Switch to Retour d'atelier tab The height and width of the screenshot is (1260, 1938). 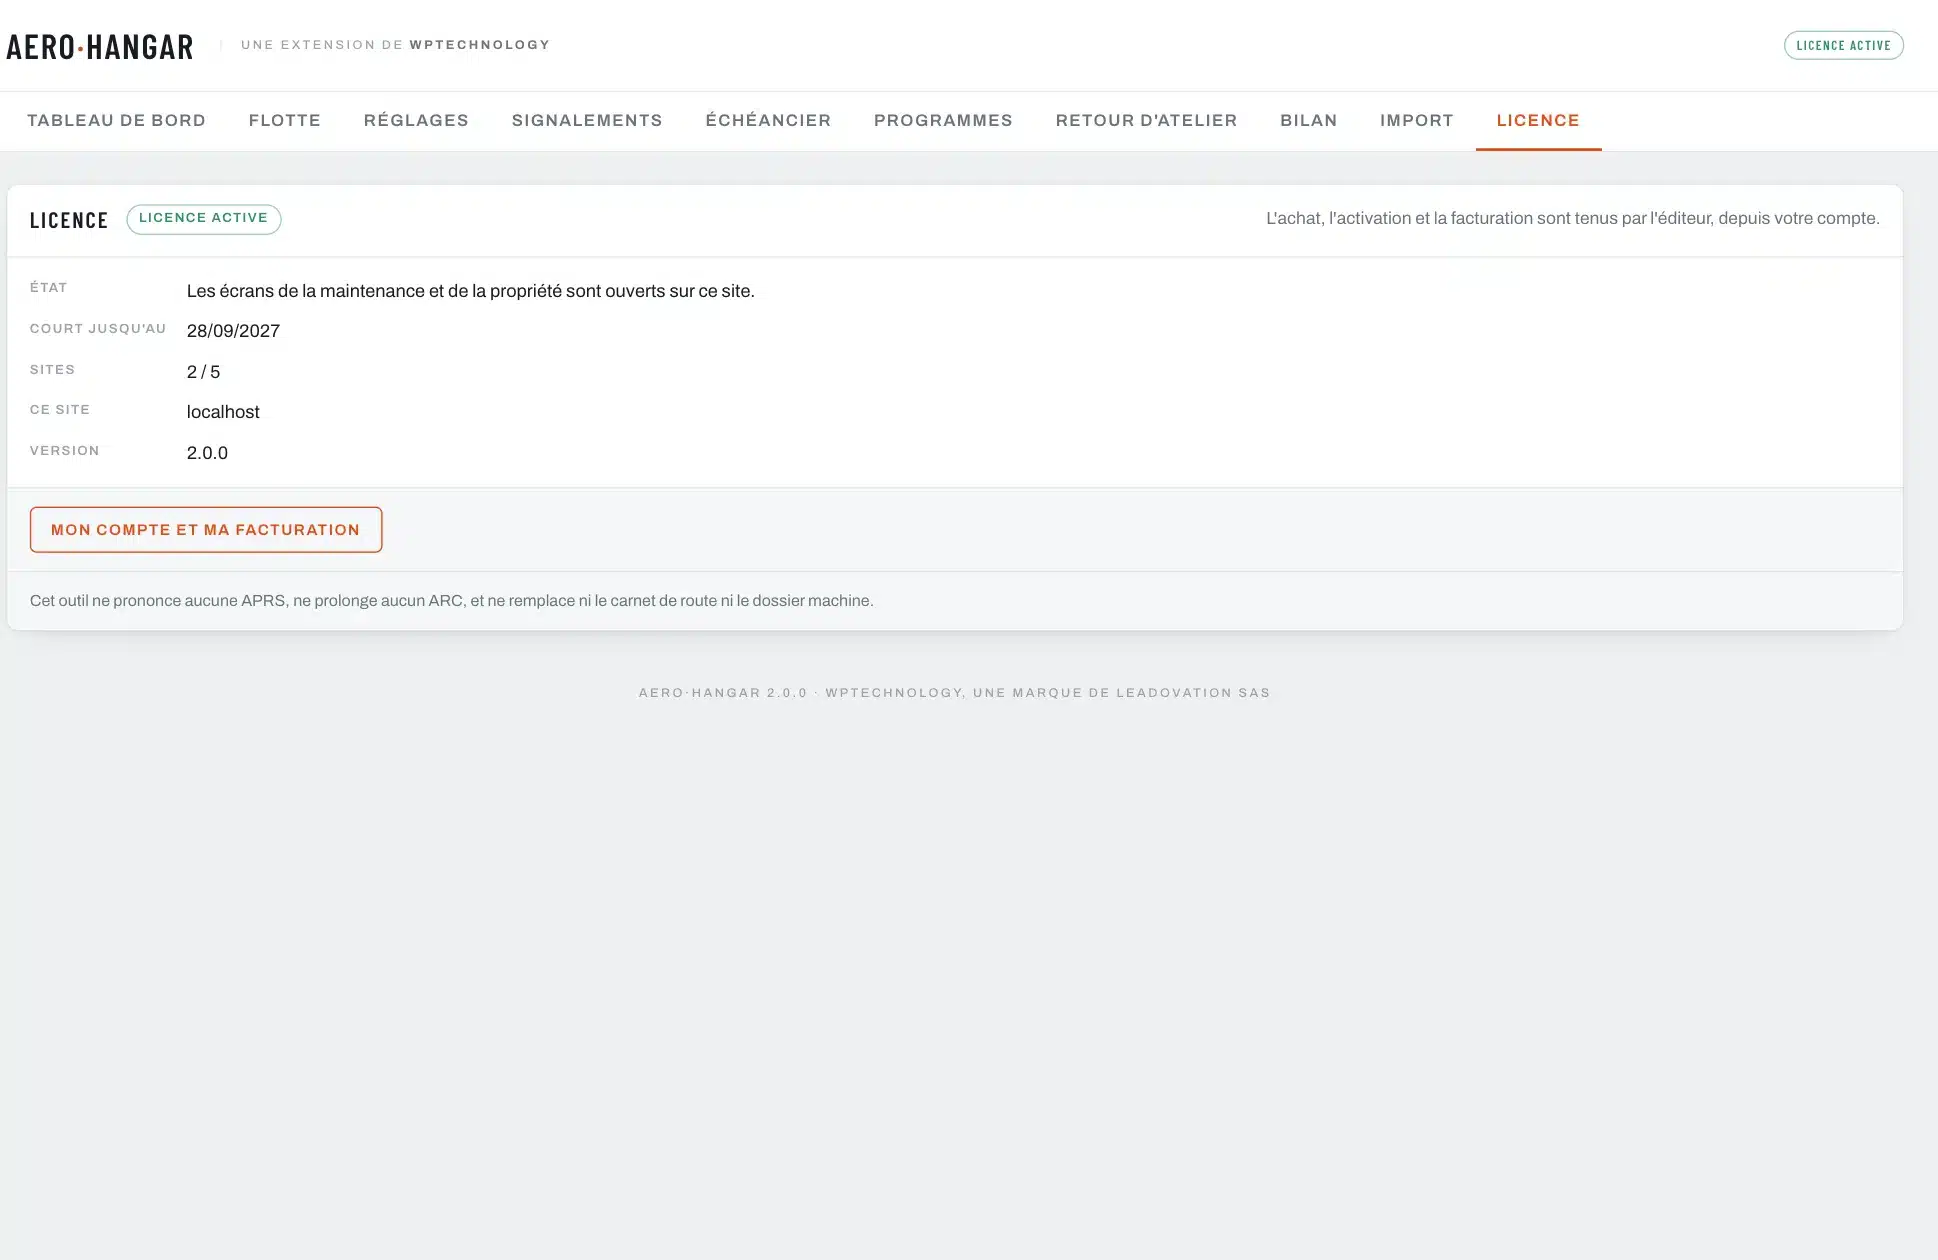coord(1146,121)
